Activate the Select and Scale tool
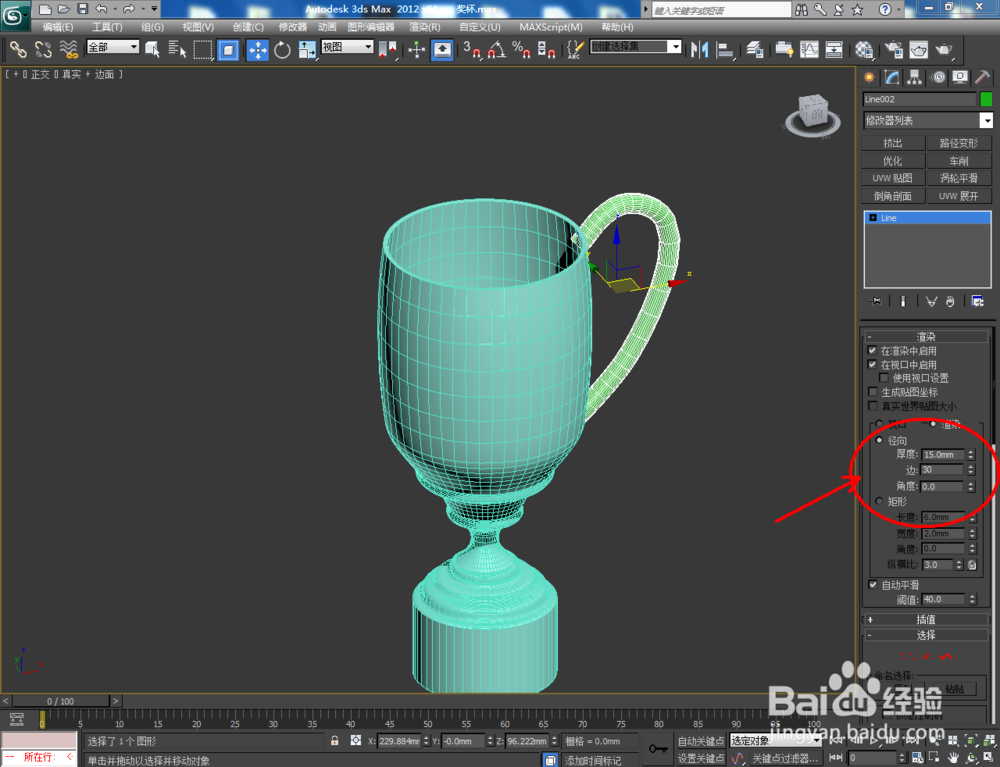Image resolution: width=1000 pixels, height=767 pixels. pyautogui.click(x=307, y=49)
